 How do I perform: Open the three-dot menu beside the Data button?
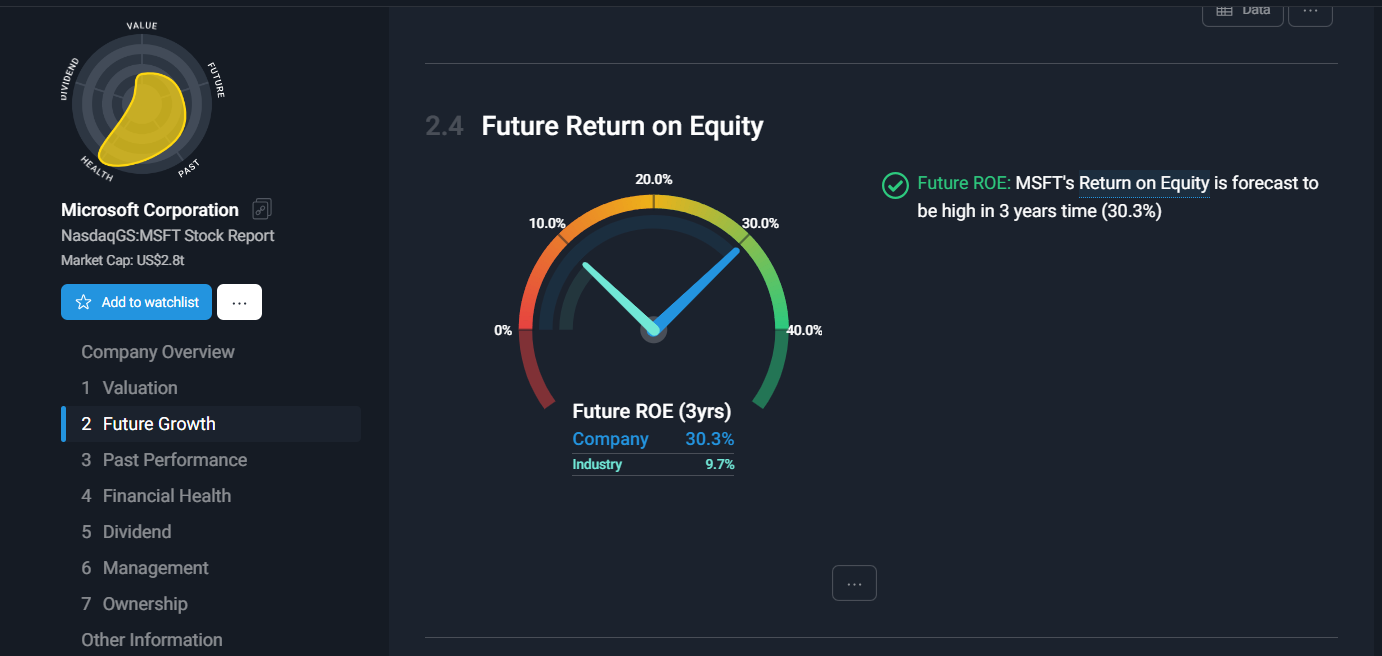coord(1310,10)
